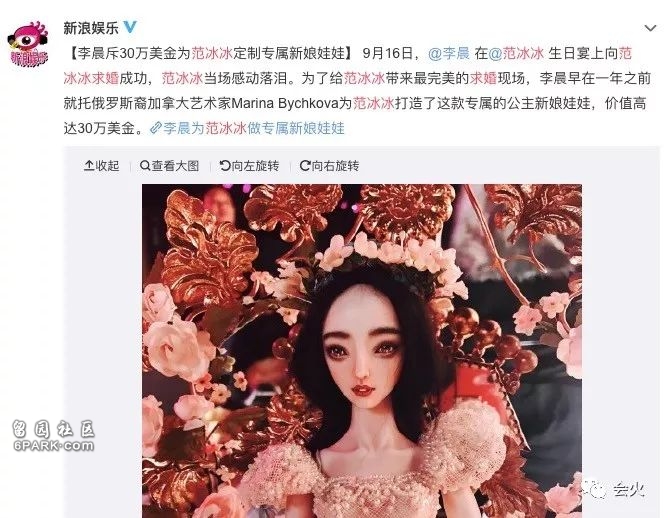This screenshot has height=518, width=666.
Task: Click the clockwise rotate arrow icon
Action: click(x=305, y=166)
